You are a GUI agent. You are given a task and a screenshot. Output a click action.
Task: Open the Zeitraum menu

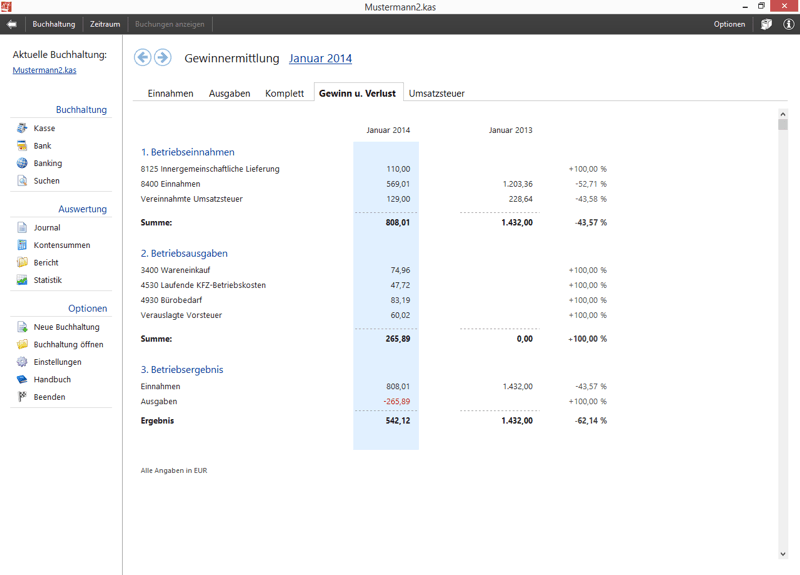click(105, 24)
